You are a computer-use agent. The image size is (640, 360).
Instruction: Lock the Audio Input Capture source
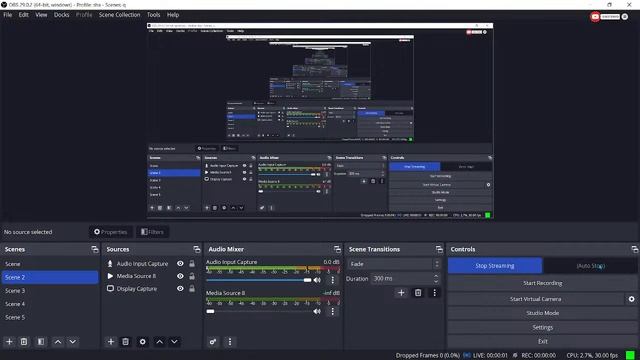point(192,264)
